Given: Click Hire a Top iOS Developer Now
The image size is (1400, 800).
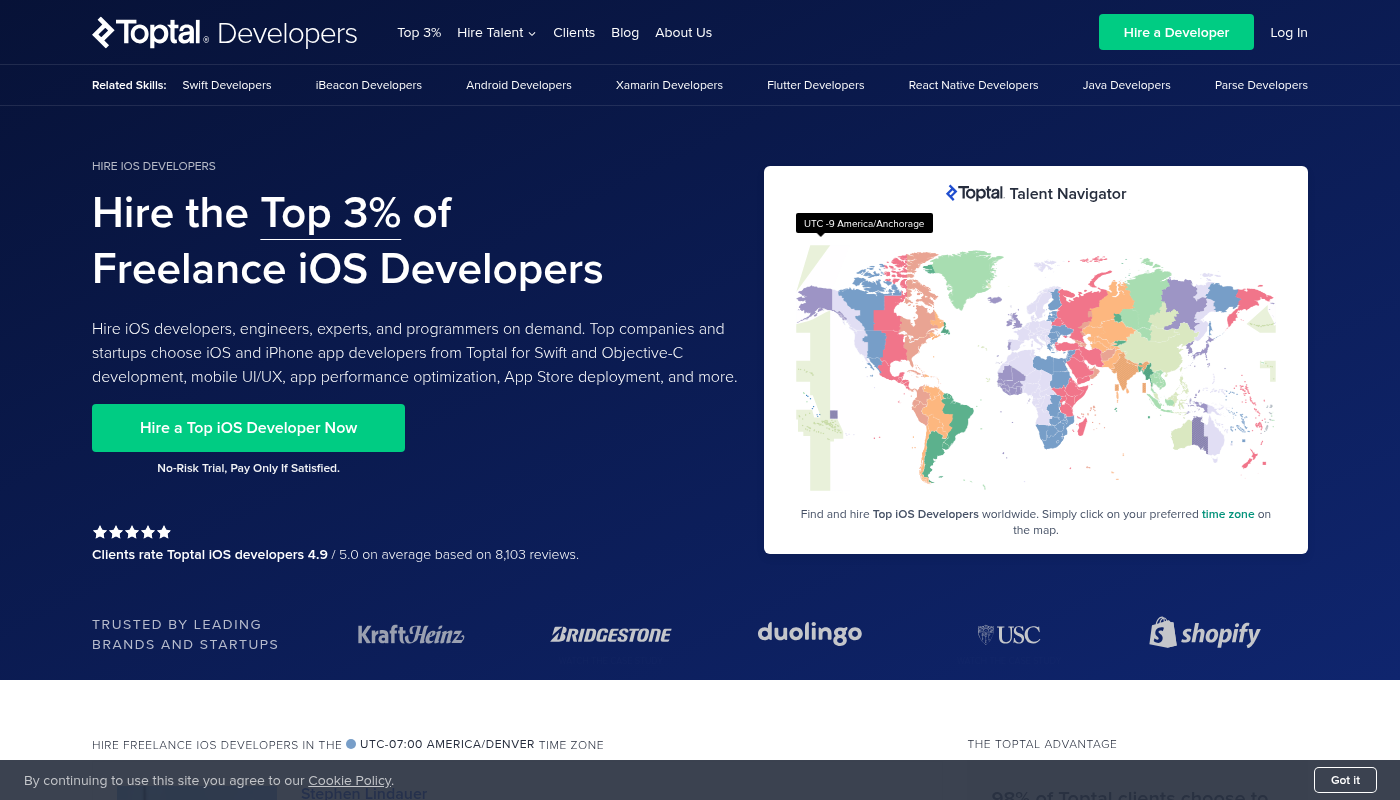Looking at the screenshot, I should point(248,428).
